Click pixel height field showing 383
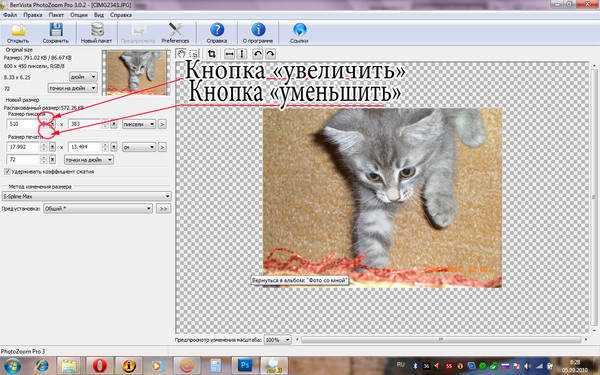The height and width of the screenshot is (375, 600). pos(85,124)
